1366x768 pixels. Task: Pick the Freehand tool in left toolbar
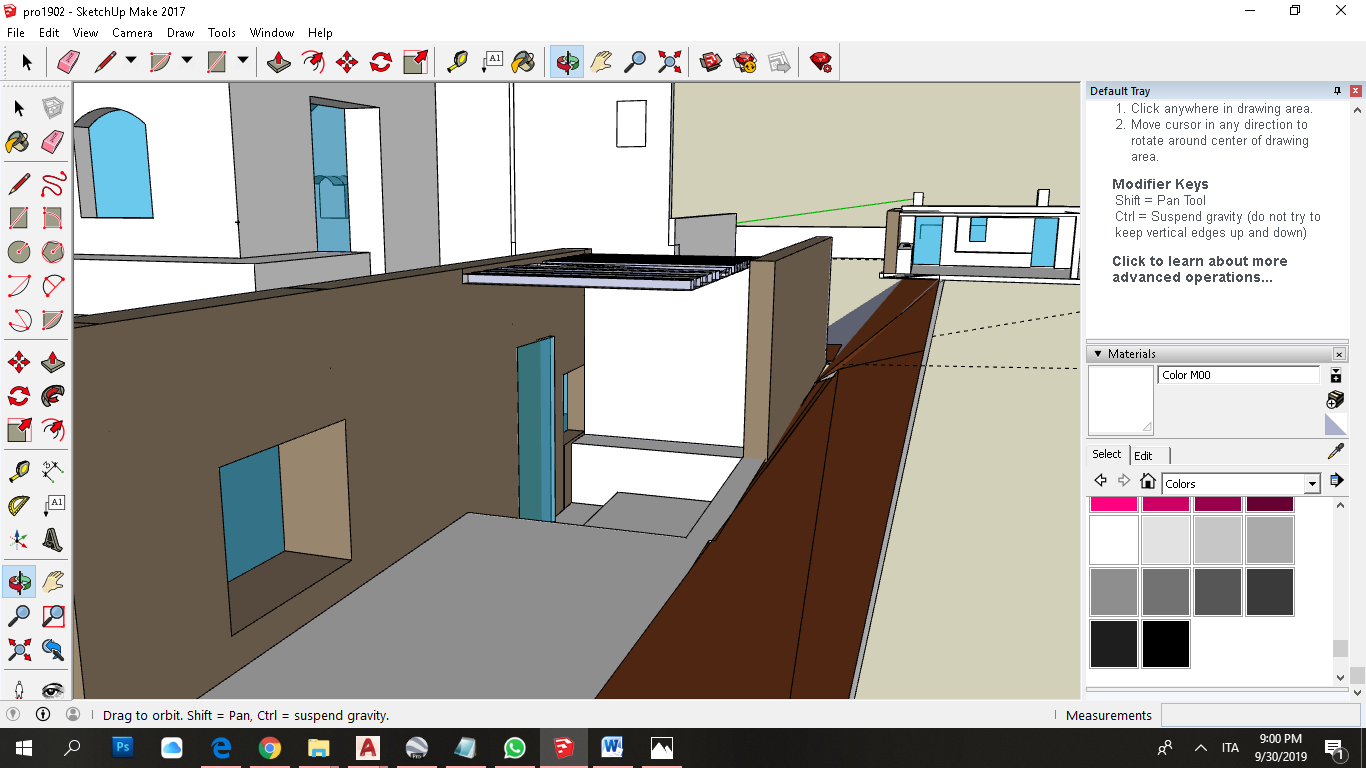[53, 184]
